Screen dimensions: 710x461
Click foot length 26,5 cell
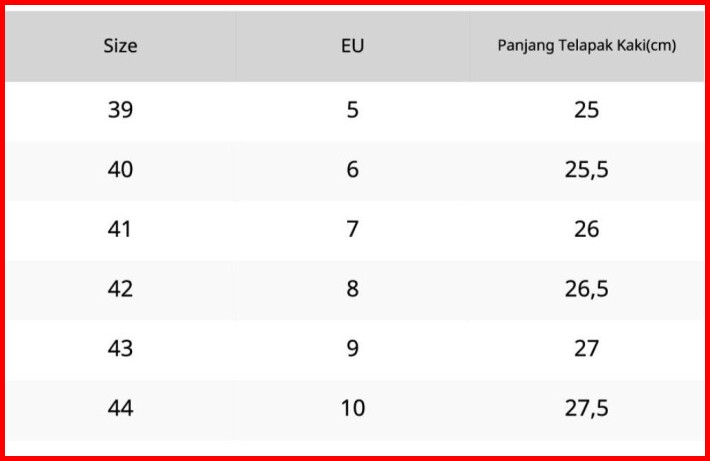(587, 289)
